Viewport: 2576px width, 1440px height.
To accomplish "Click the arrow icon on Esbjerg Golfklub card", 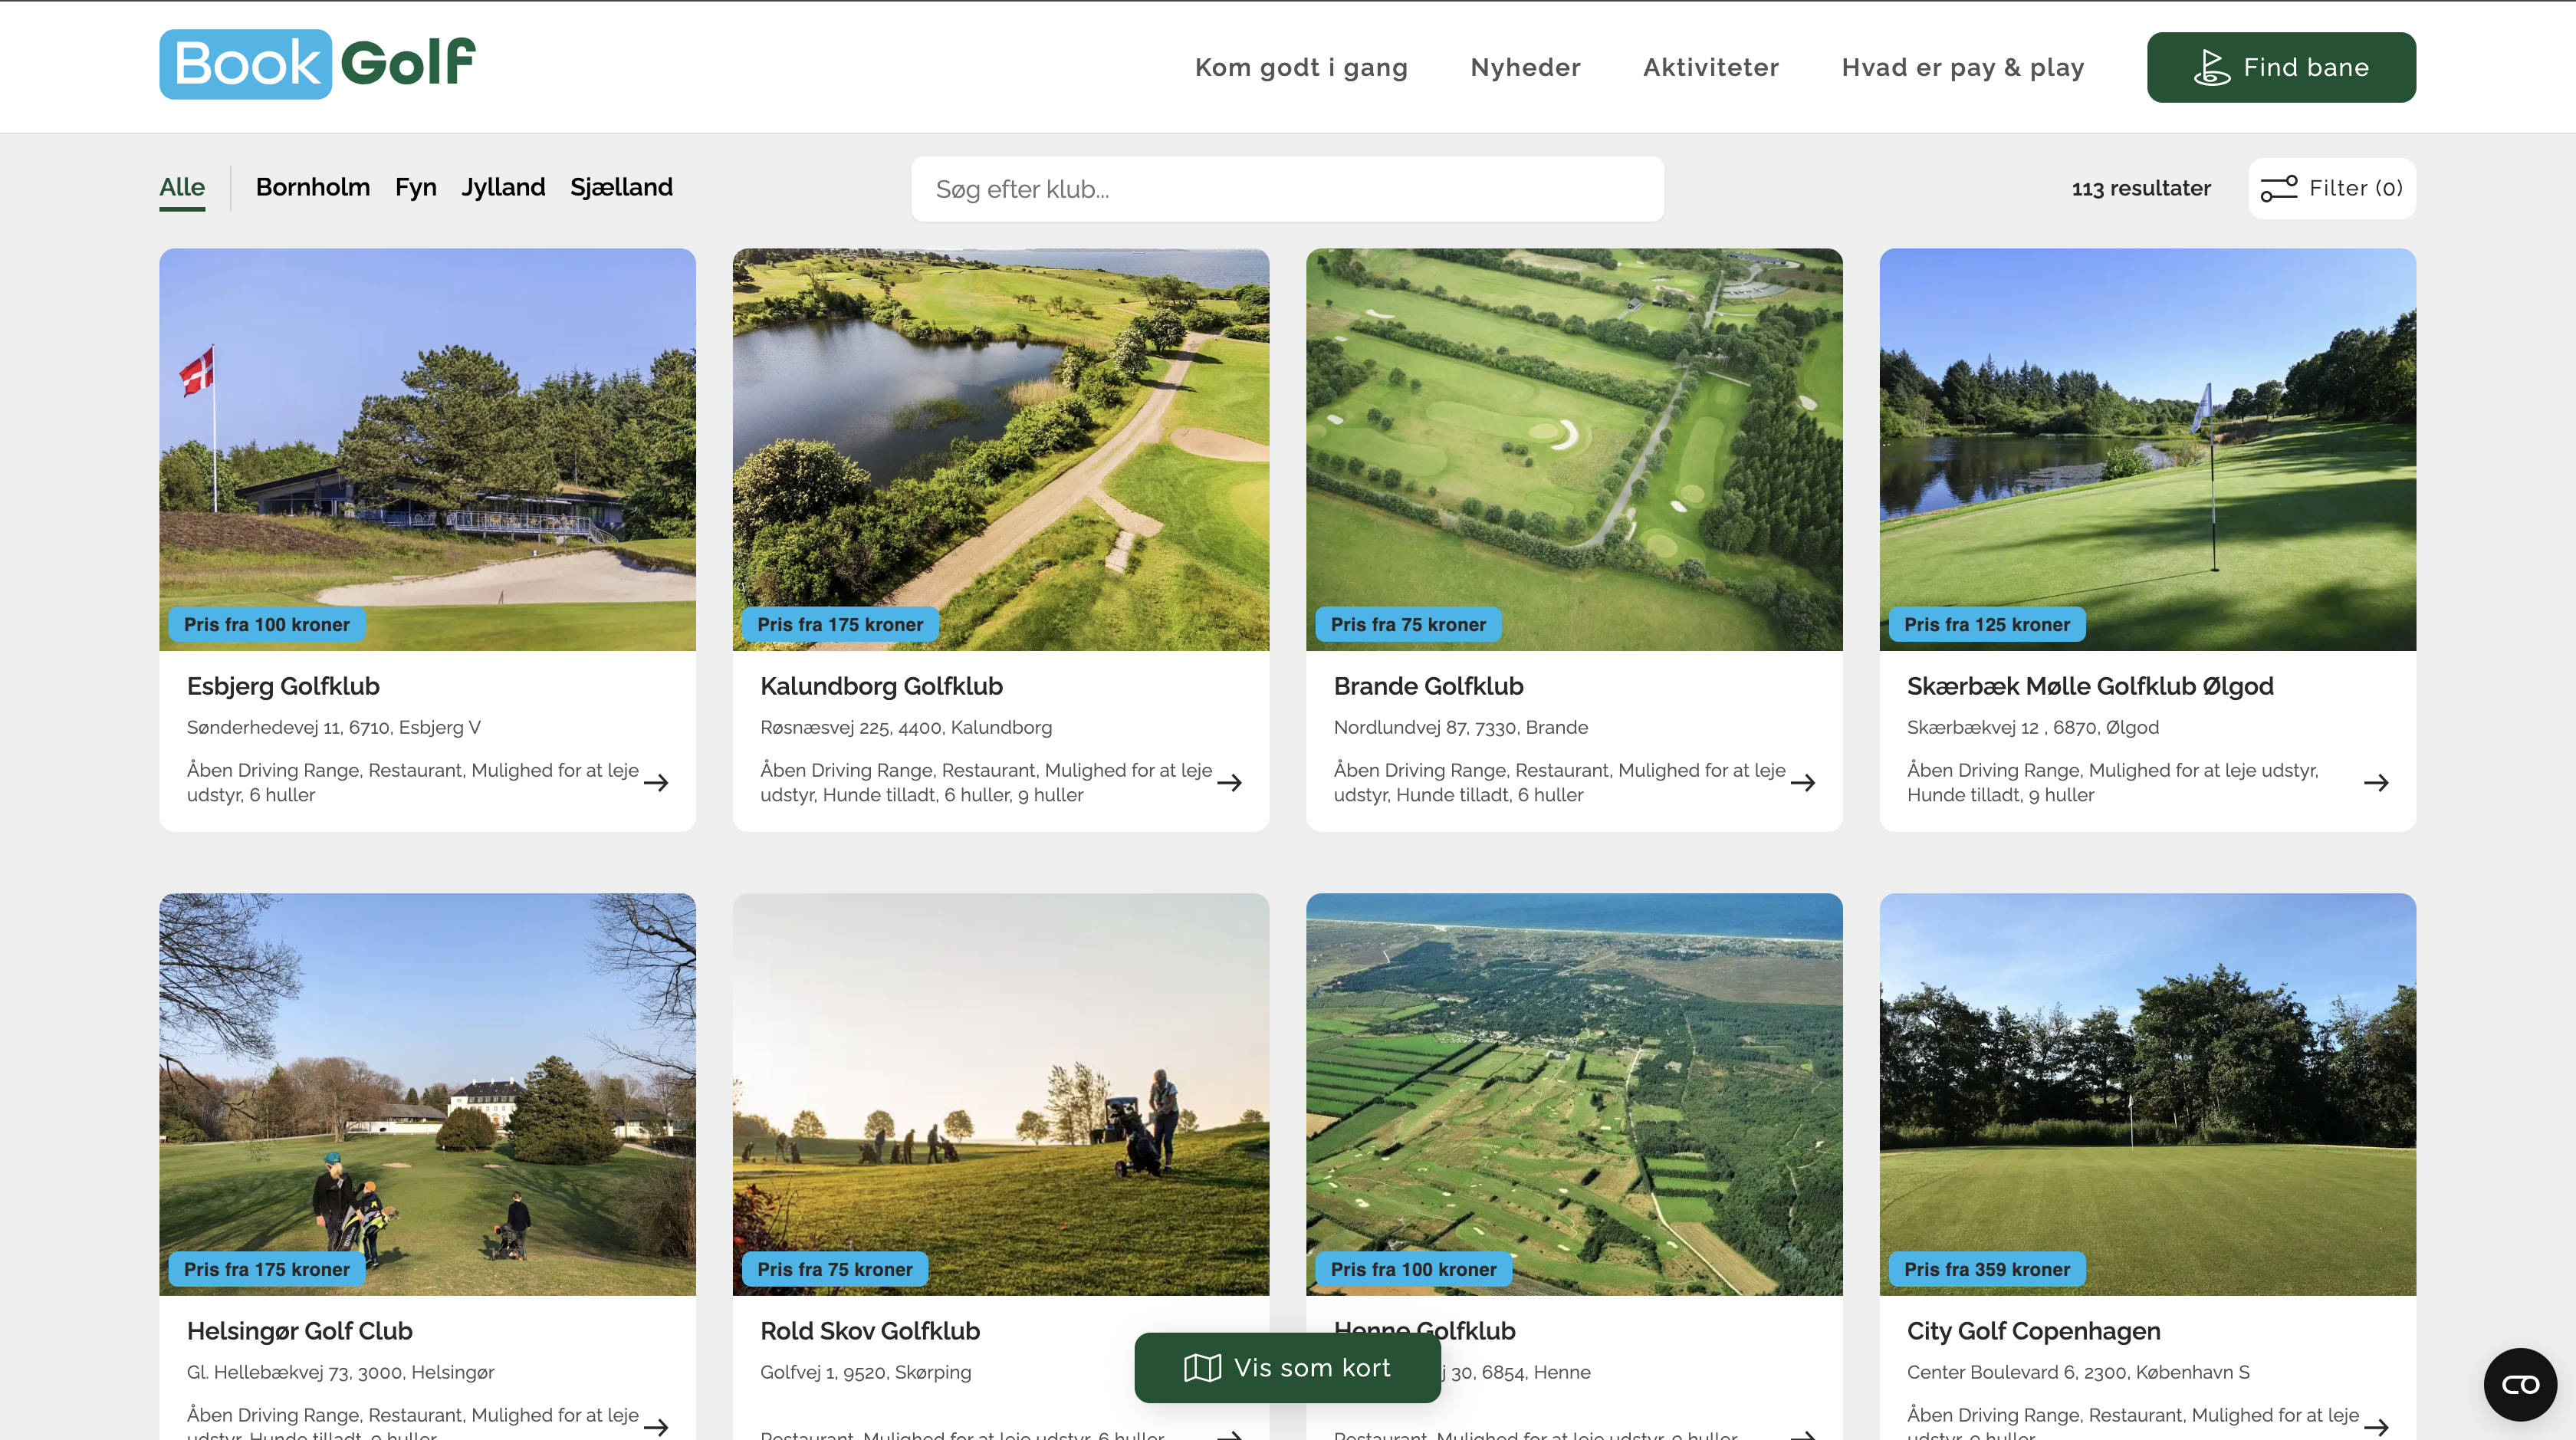I will point(656,782).
